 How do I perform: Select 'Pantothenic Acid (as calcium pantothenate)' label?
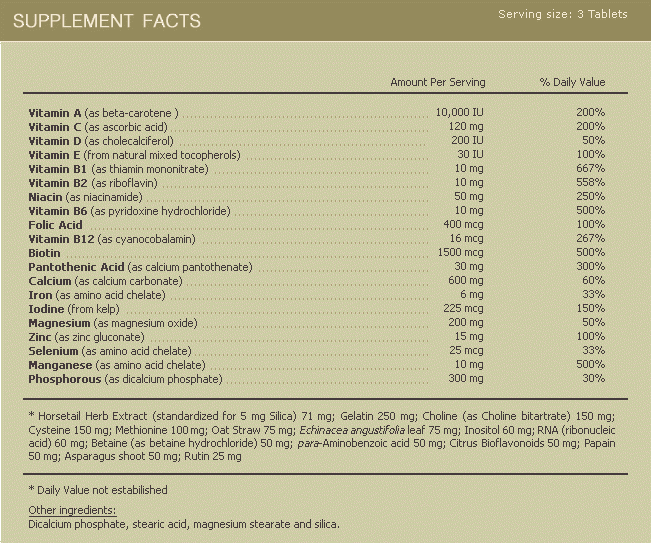(x=140, y=267)
